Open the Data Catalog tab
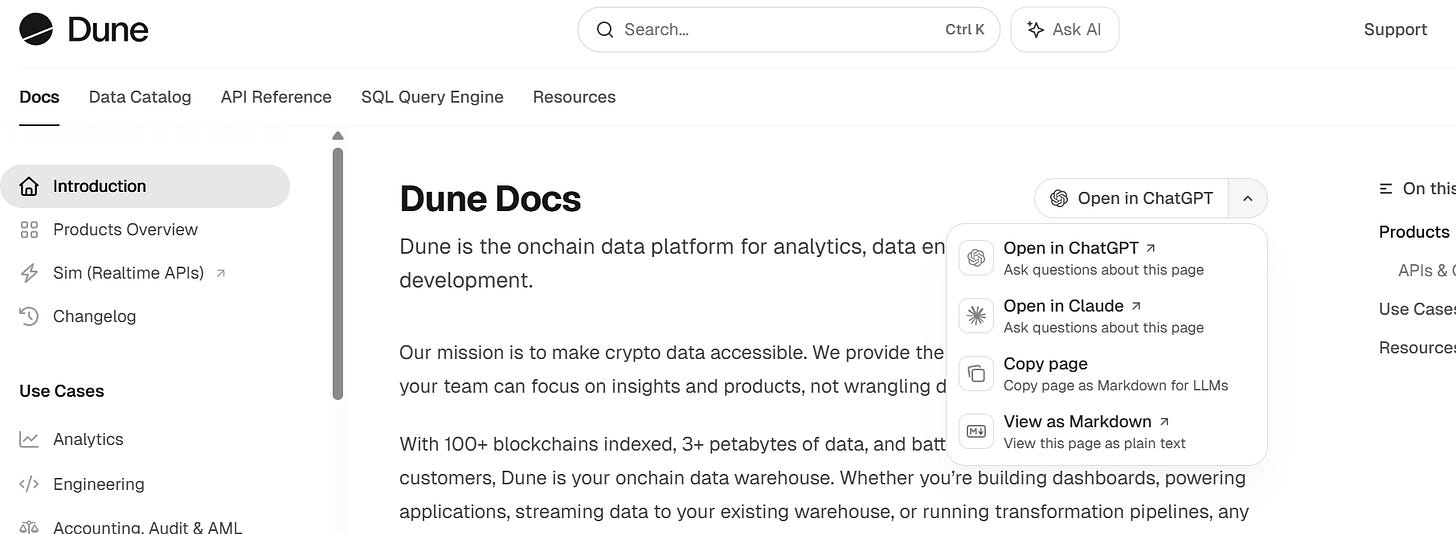 coord(140,97)
